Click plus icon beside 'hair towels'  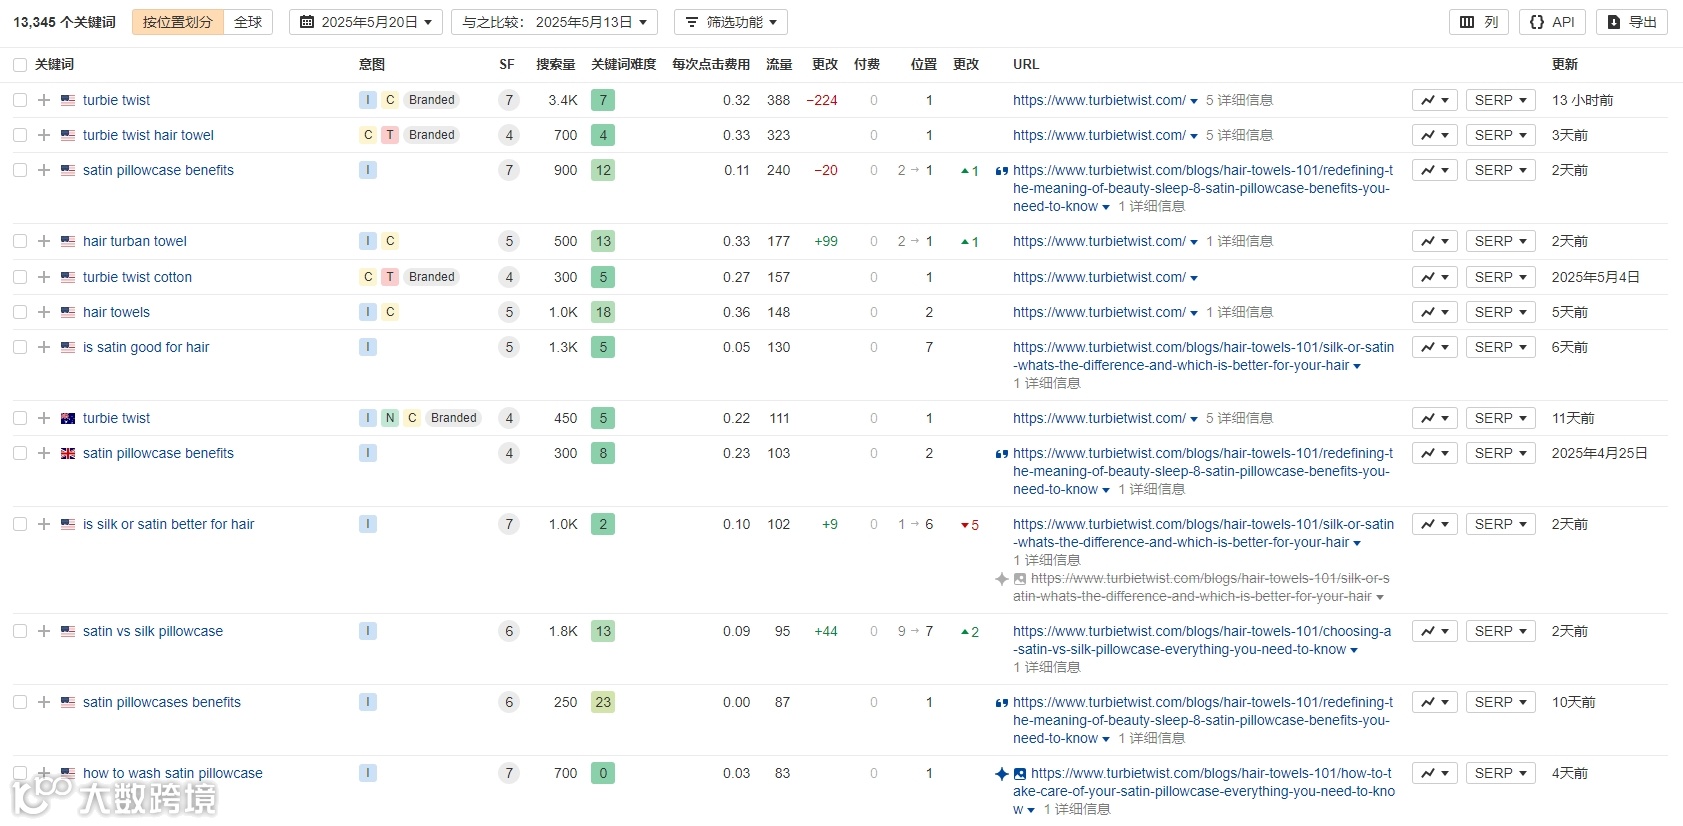point(44,312)
